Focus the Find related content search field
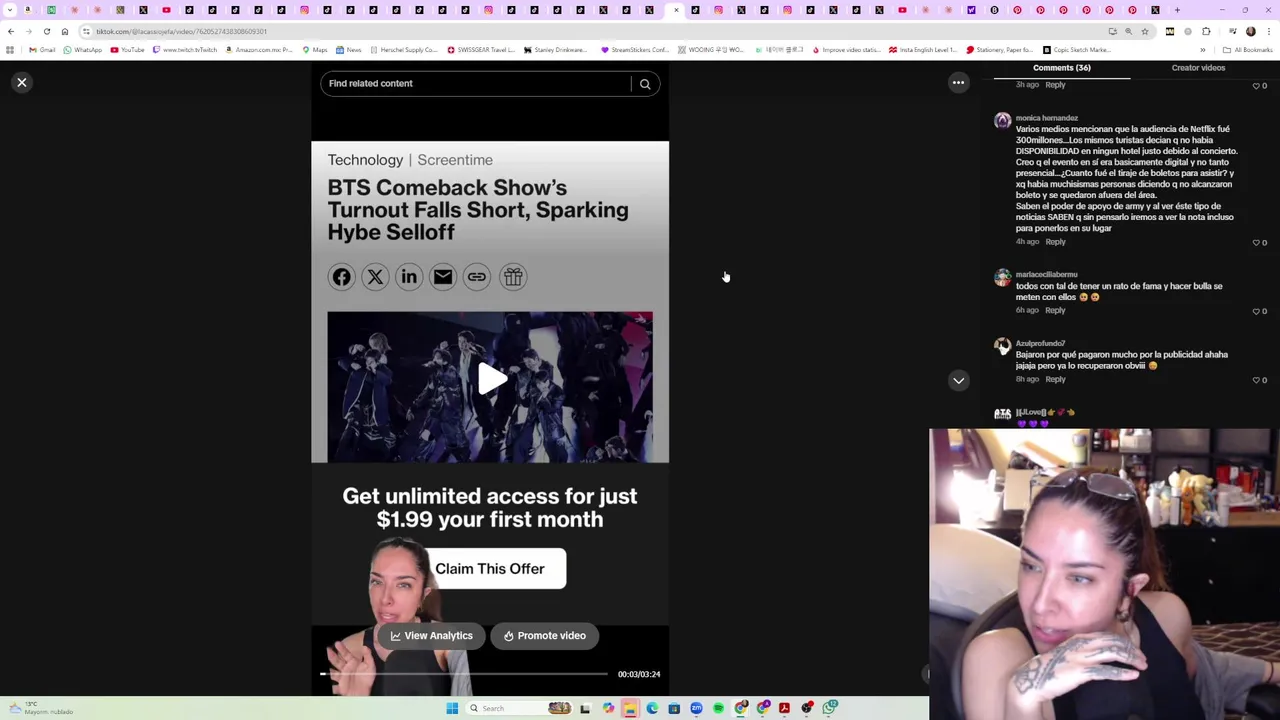 coord(478,84)
